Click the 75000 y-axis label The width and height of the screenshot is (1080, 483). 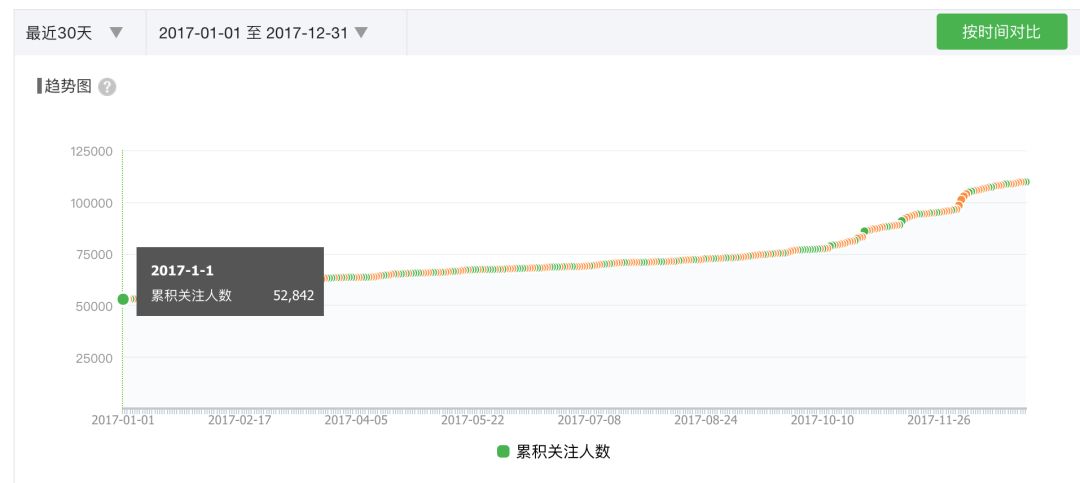pyautogui.click(x=94, y=254)
